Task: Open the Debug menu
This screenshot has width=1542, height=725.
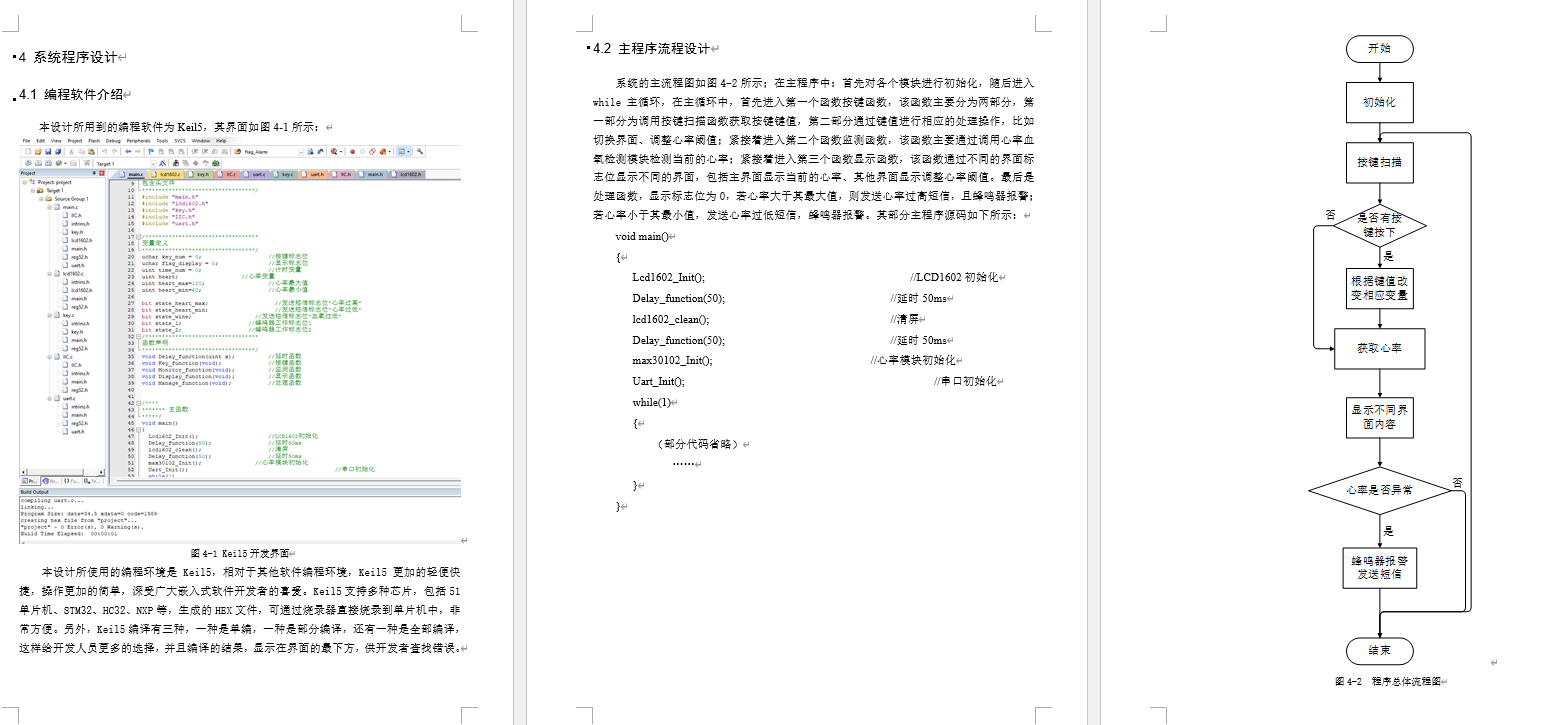Action: pos(114,141)
